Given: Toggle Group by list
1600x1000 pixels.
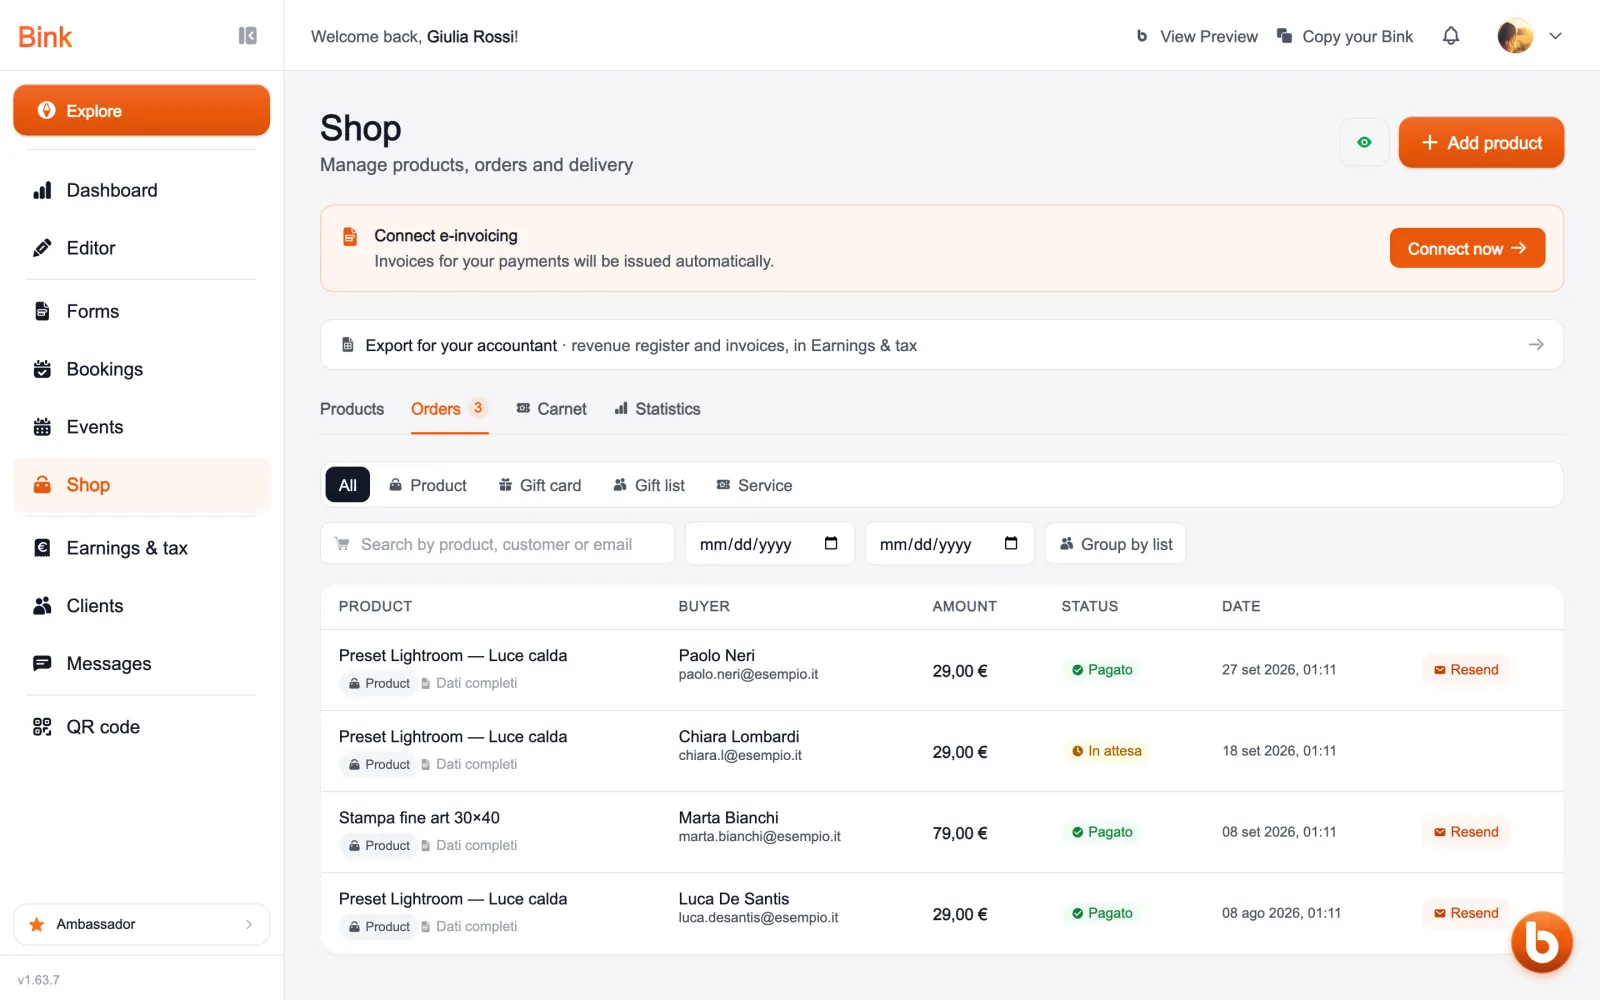Looking at the screenshot, I should coord(1115,544).
